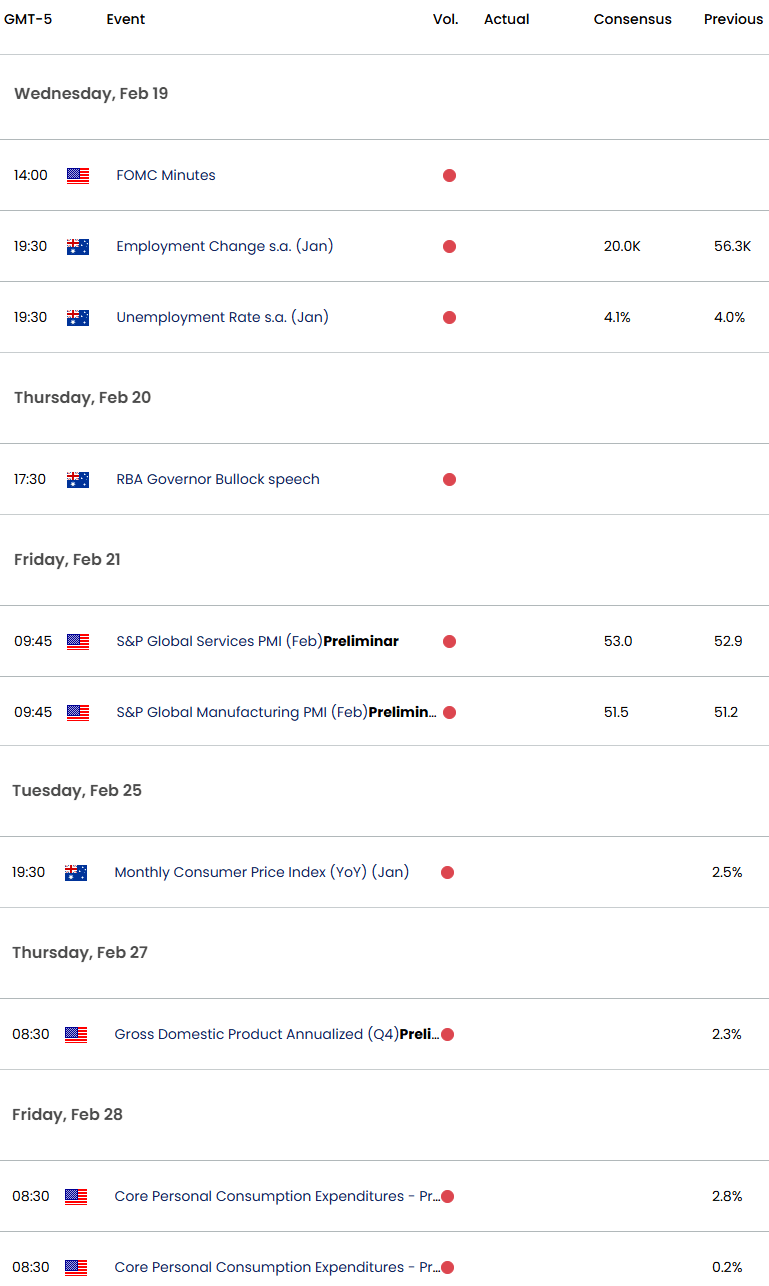Select the Consensus column header
The width and height of the screenshot is (769, 1286).
(x=632, y=19)
